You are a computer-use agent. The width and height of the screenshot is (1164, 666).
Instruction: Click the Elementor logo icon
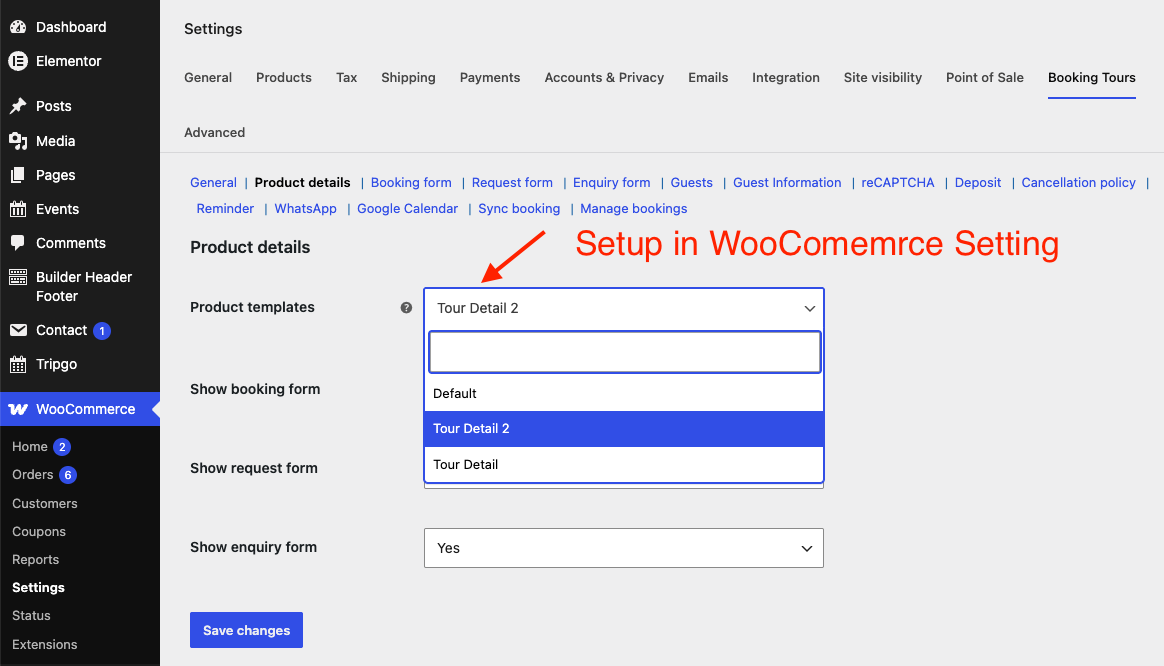pyautogui.click(x=18, y=61)
